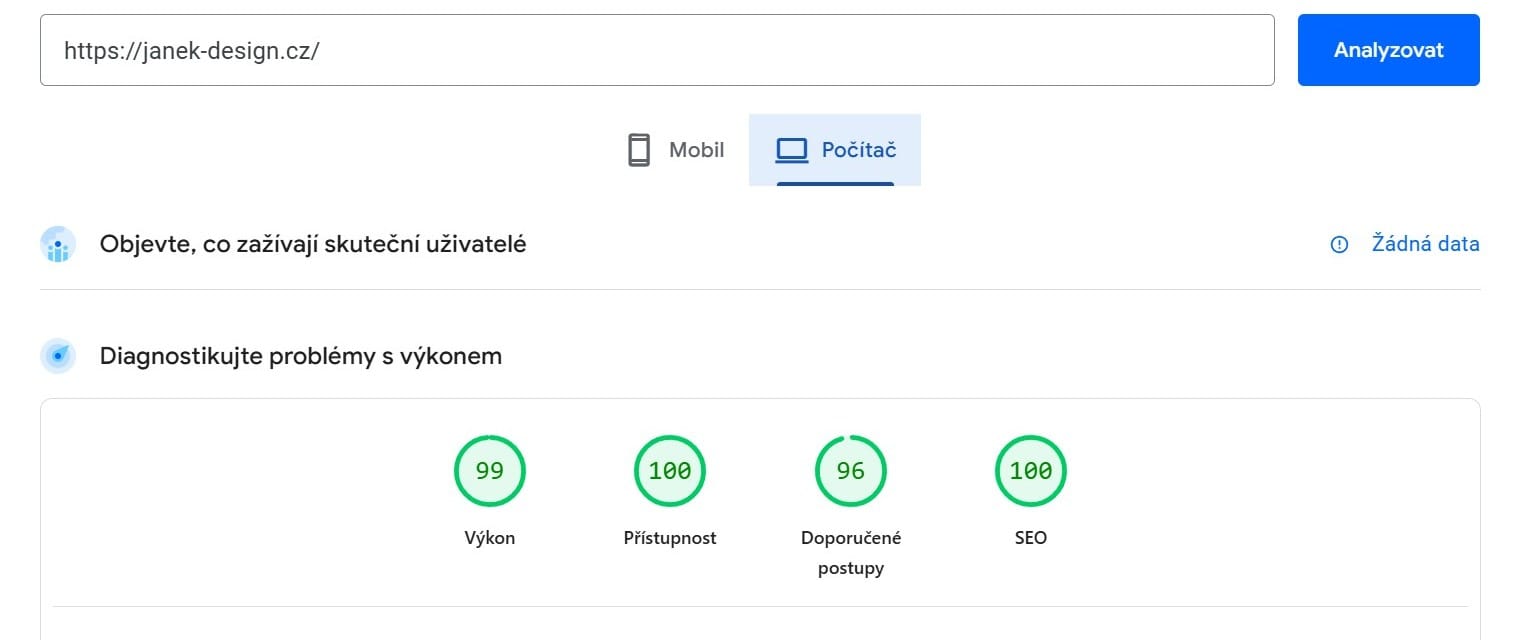
Task: Open the Doporučené postupy score gauge 96
Action: (x=850, y=471)
